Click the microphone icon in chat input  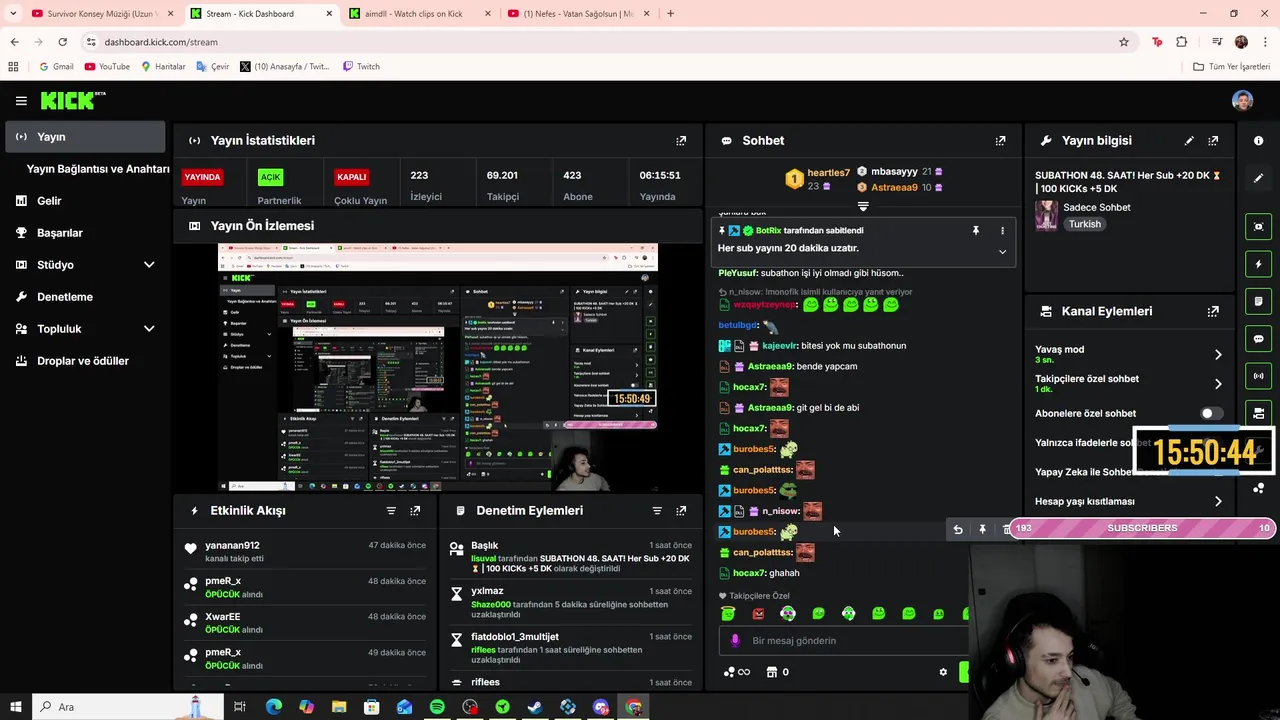[735, 641]
